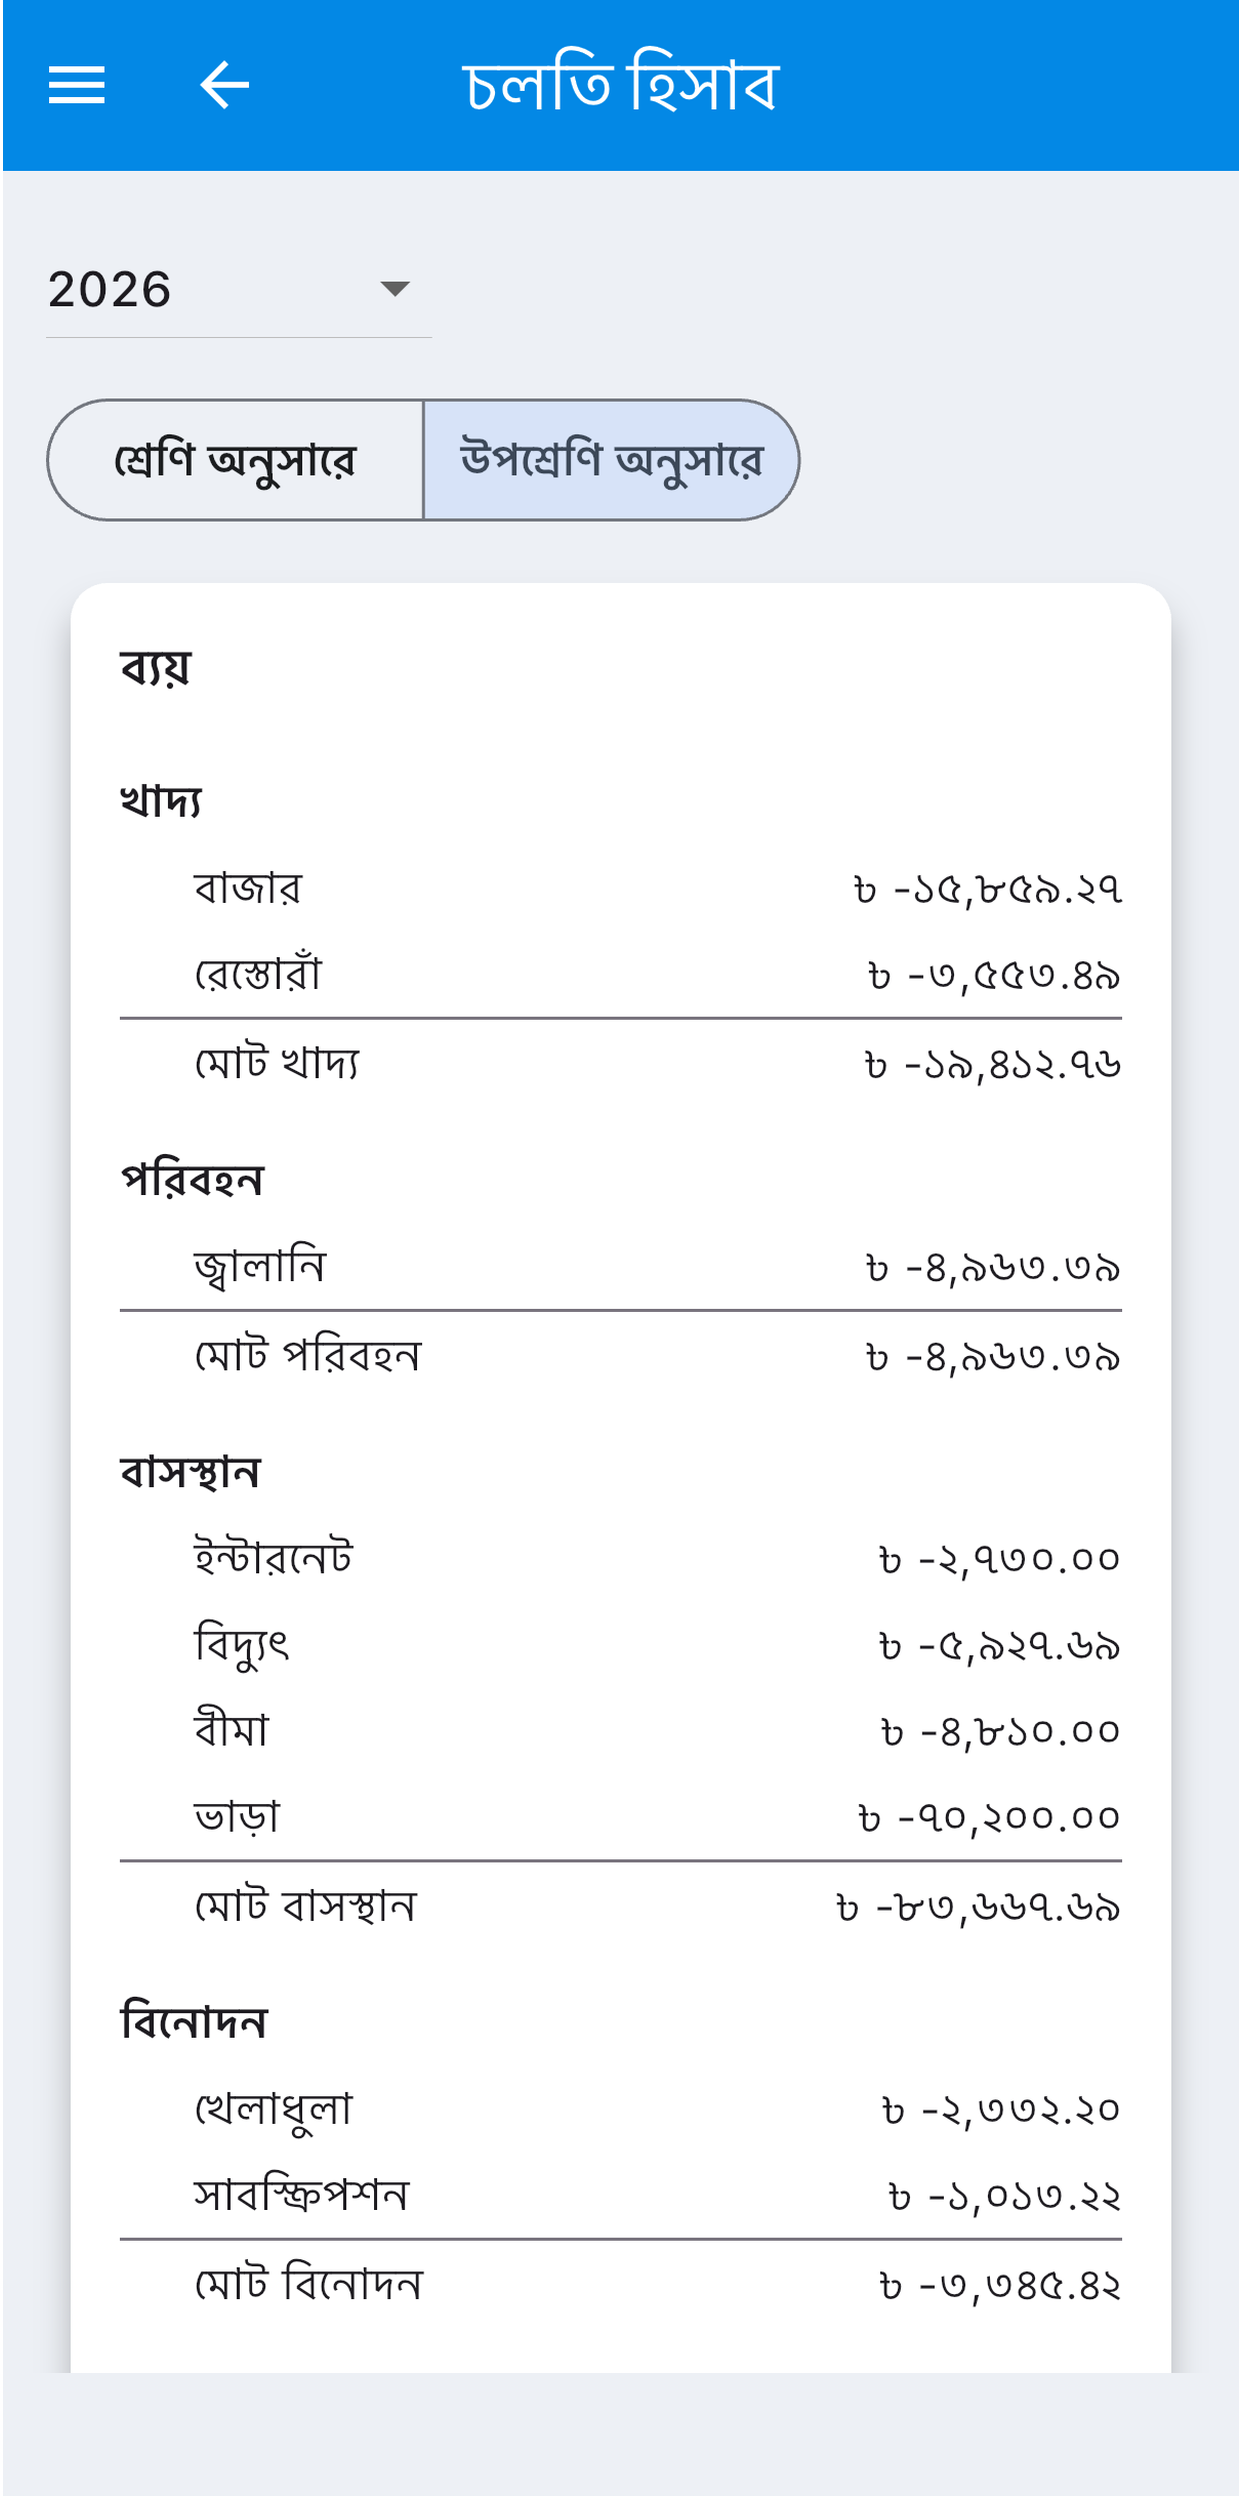Click the বাসস্থান category heading
The height and width of the screenshot is (2496, 1242).
click(190, 1473)
